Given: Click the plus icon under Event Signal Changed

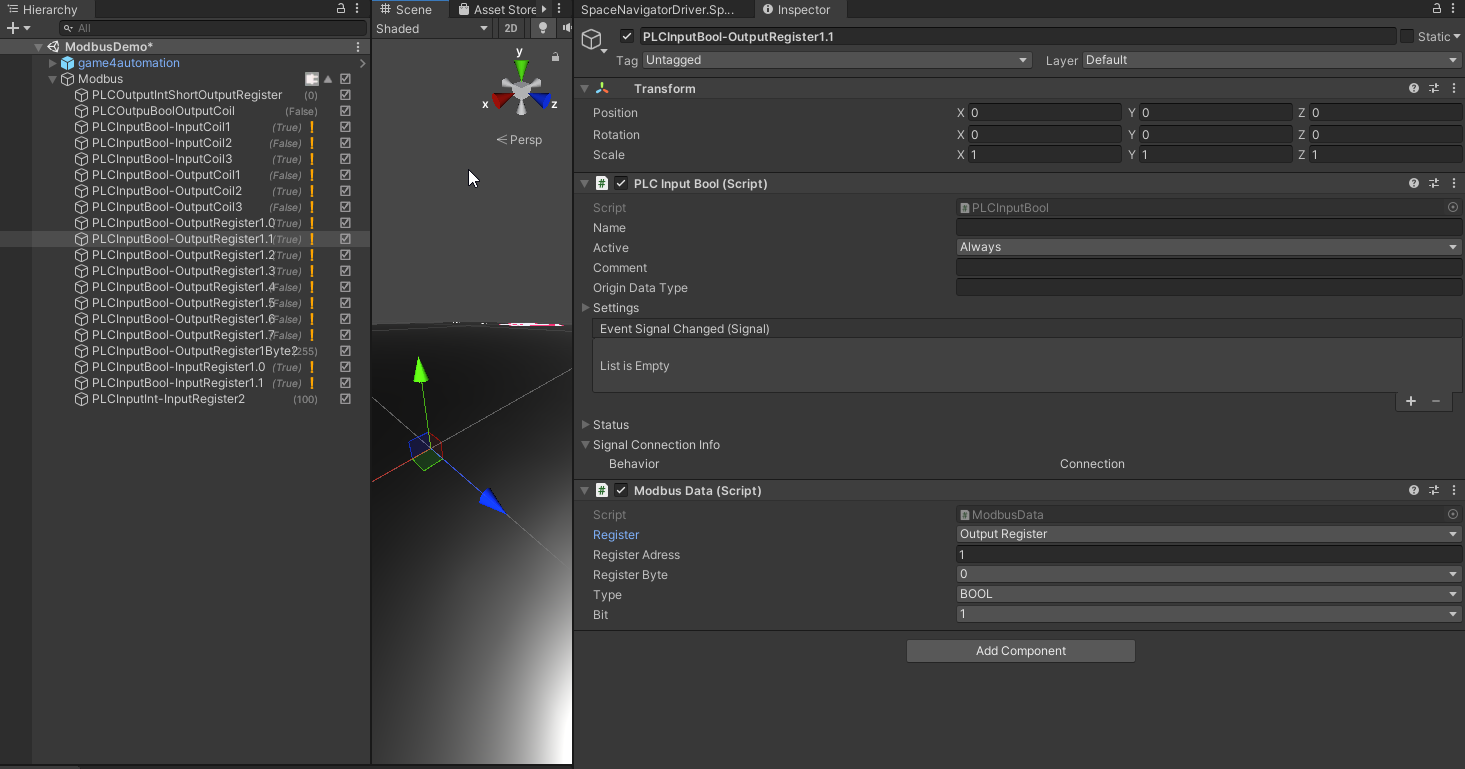Looking at the screenshot, I should [x=1411, y=401].
